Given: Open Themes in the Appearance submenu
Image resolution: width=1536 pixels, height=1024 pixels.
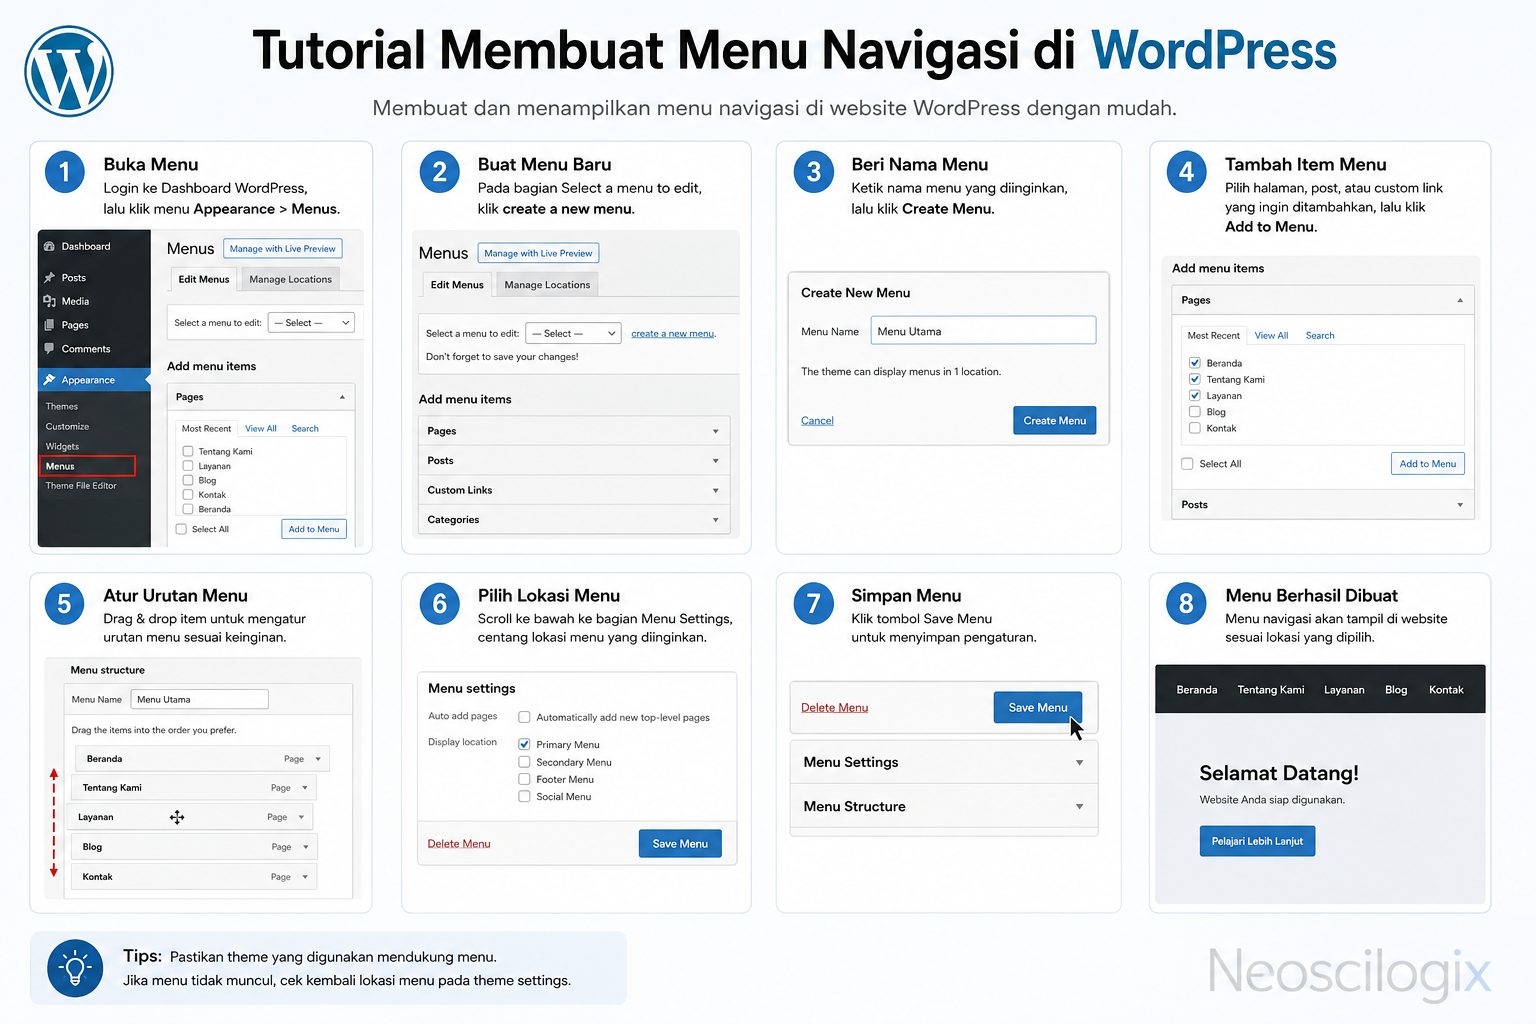Looking at the screenshot, I should click(62, 407).
